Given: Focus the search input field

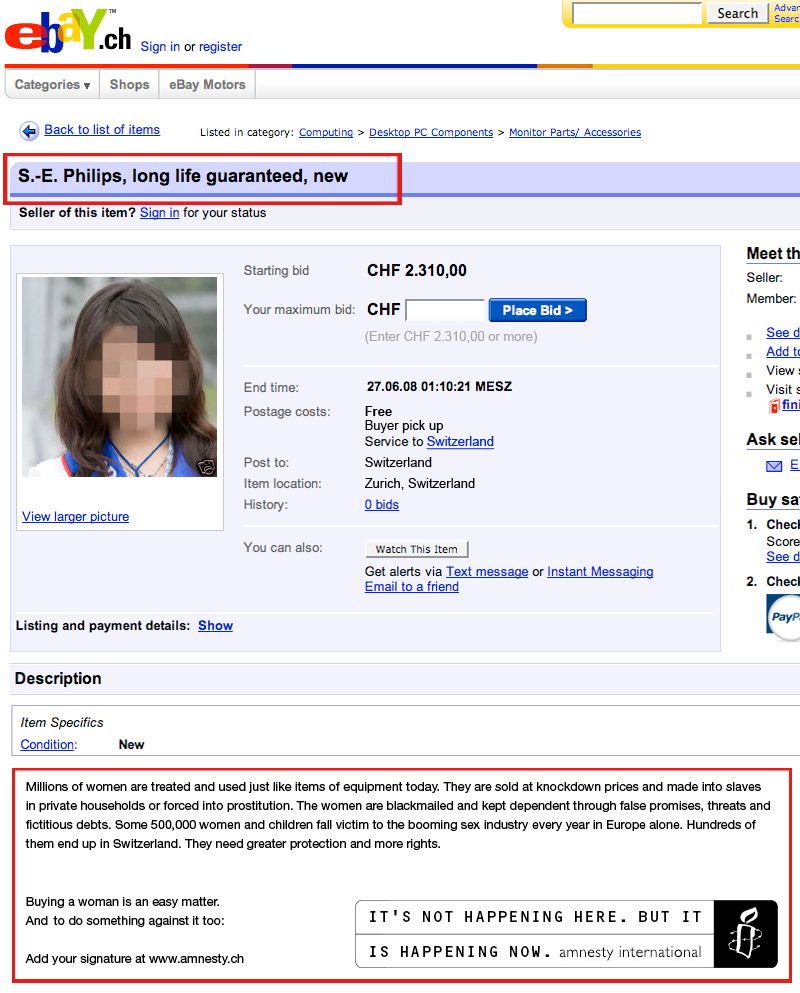Looking at the screenshot, I should (x=637, y=13).
